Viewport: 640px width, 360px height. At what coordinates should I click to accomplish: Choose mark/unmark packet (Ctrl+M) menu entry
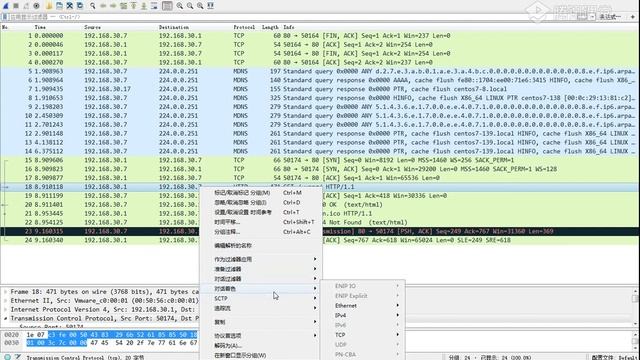260,193
